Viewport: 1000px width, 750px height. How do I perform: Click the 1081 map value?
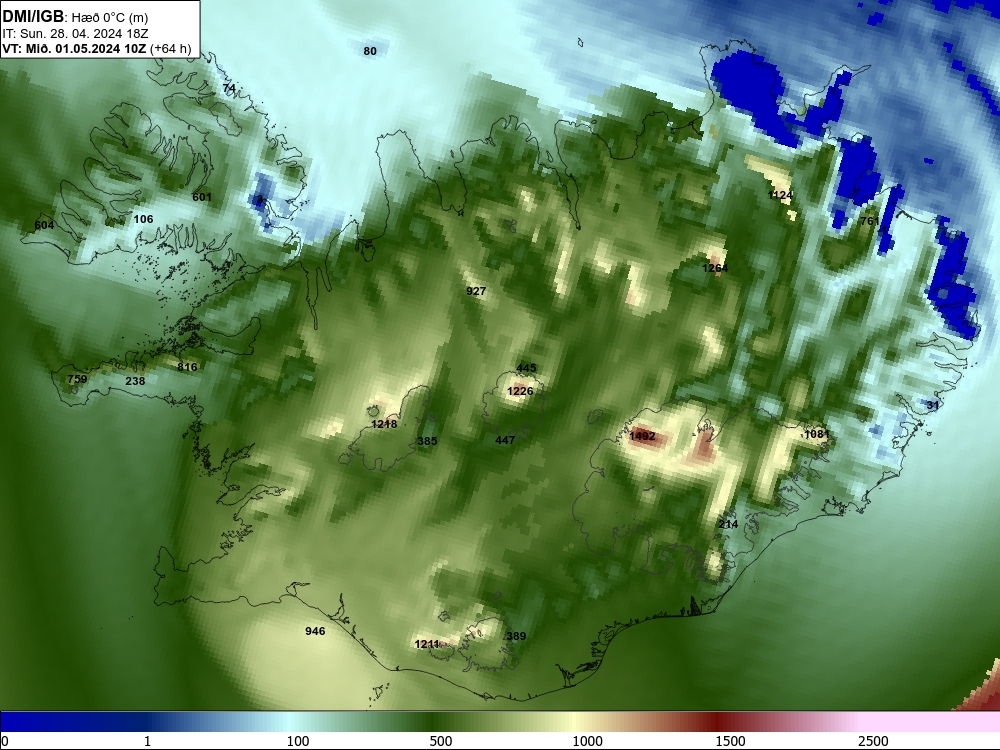(x=816, y=434)
